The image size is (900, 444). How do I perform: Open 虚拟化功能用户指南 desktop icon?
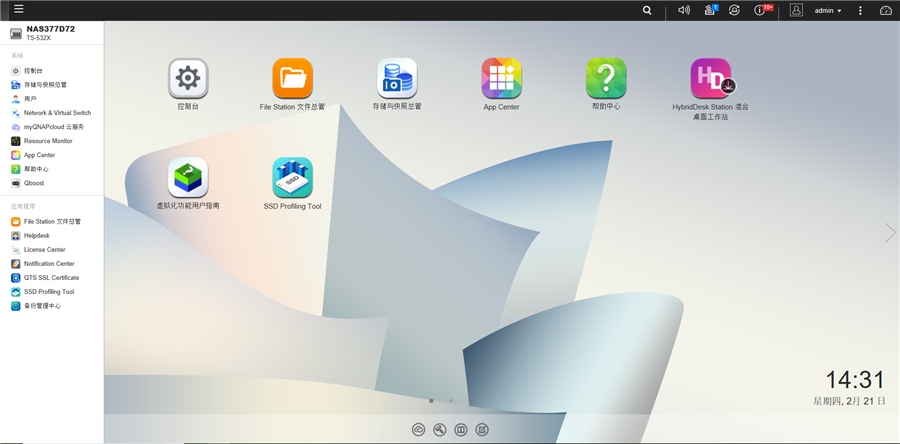pyautogui.click(x=188, y=178)
